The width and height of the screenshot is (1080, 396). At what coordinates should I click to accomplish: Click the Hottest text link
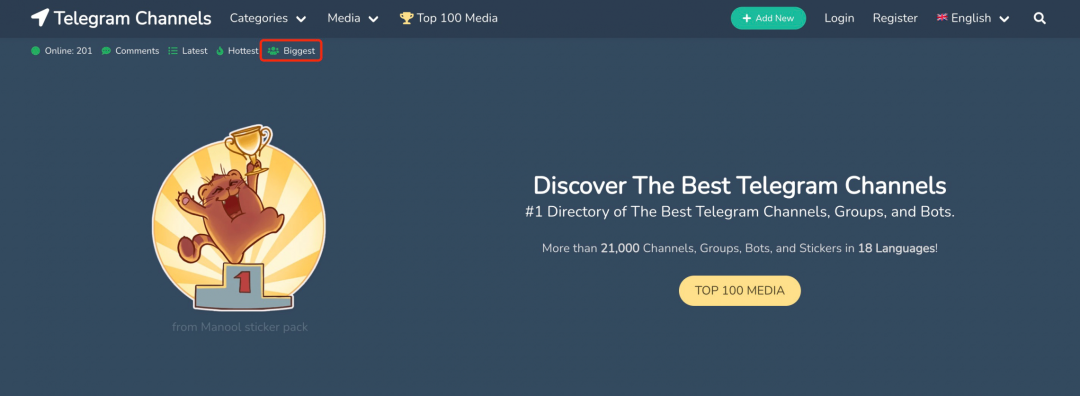pos(243,51)
